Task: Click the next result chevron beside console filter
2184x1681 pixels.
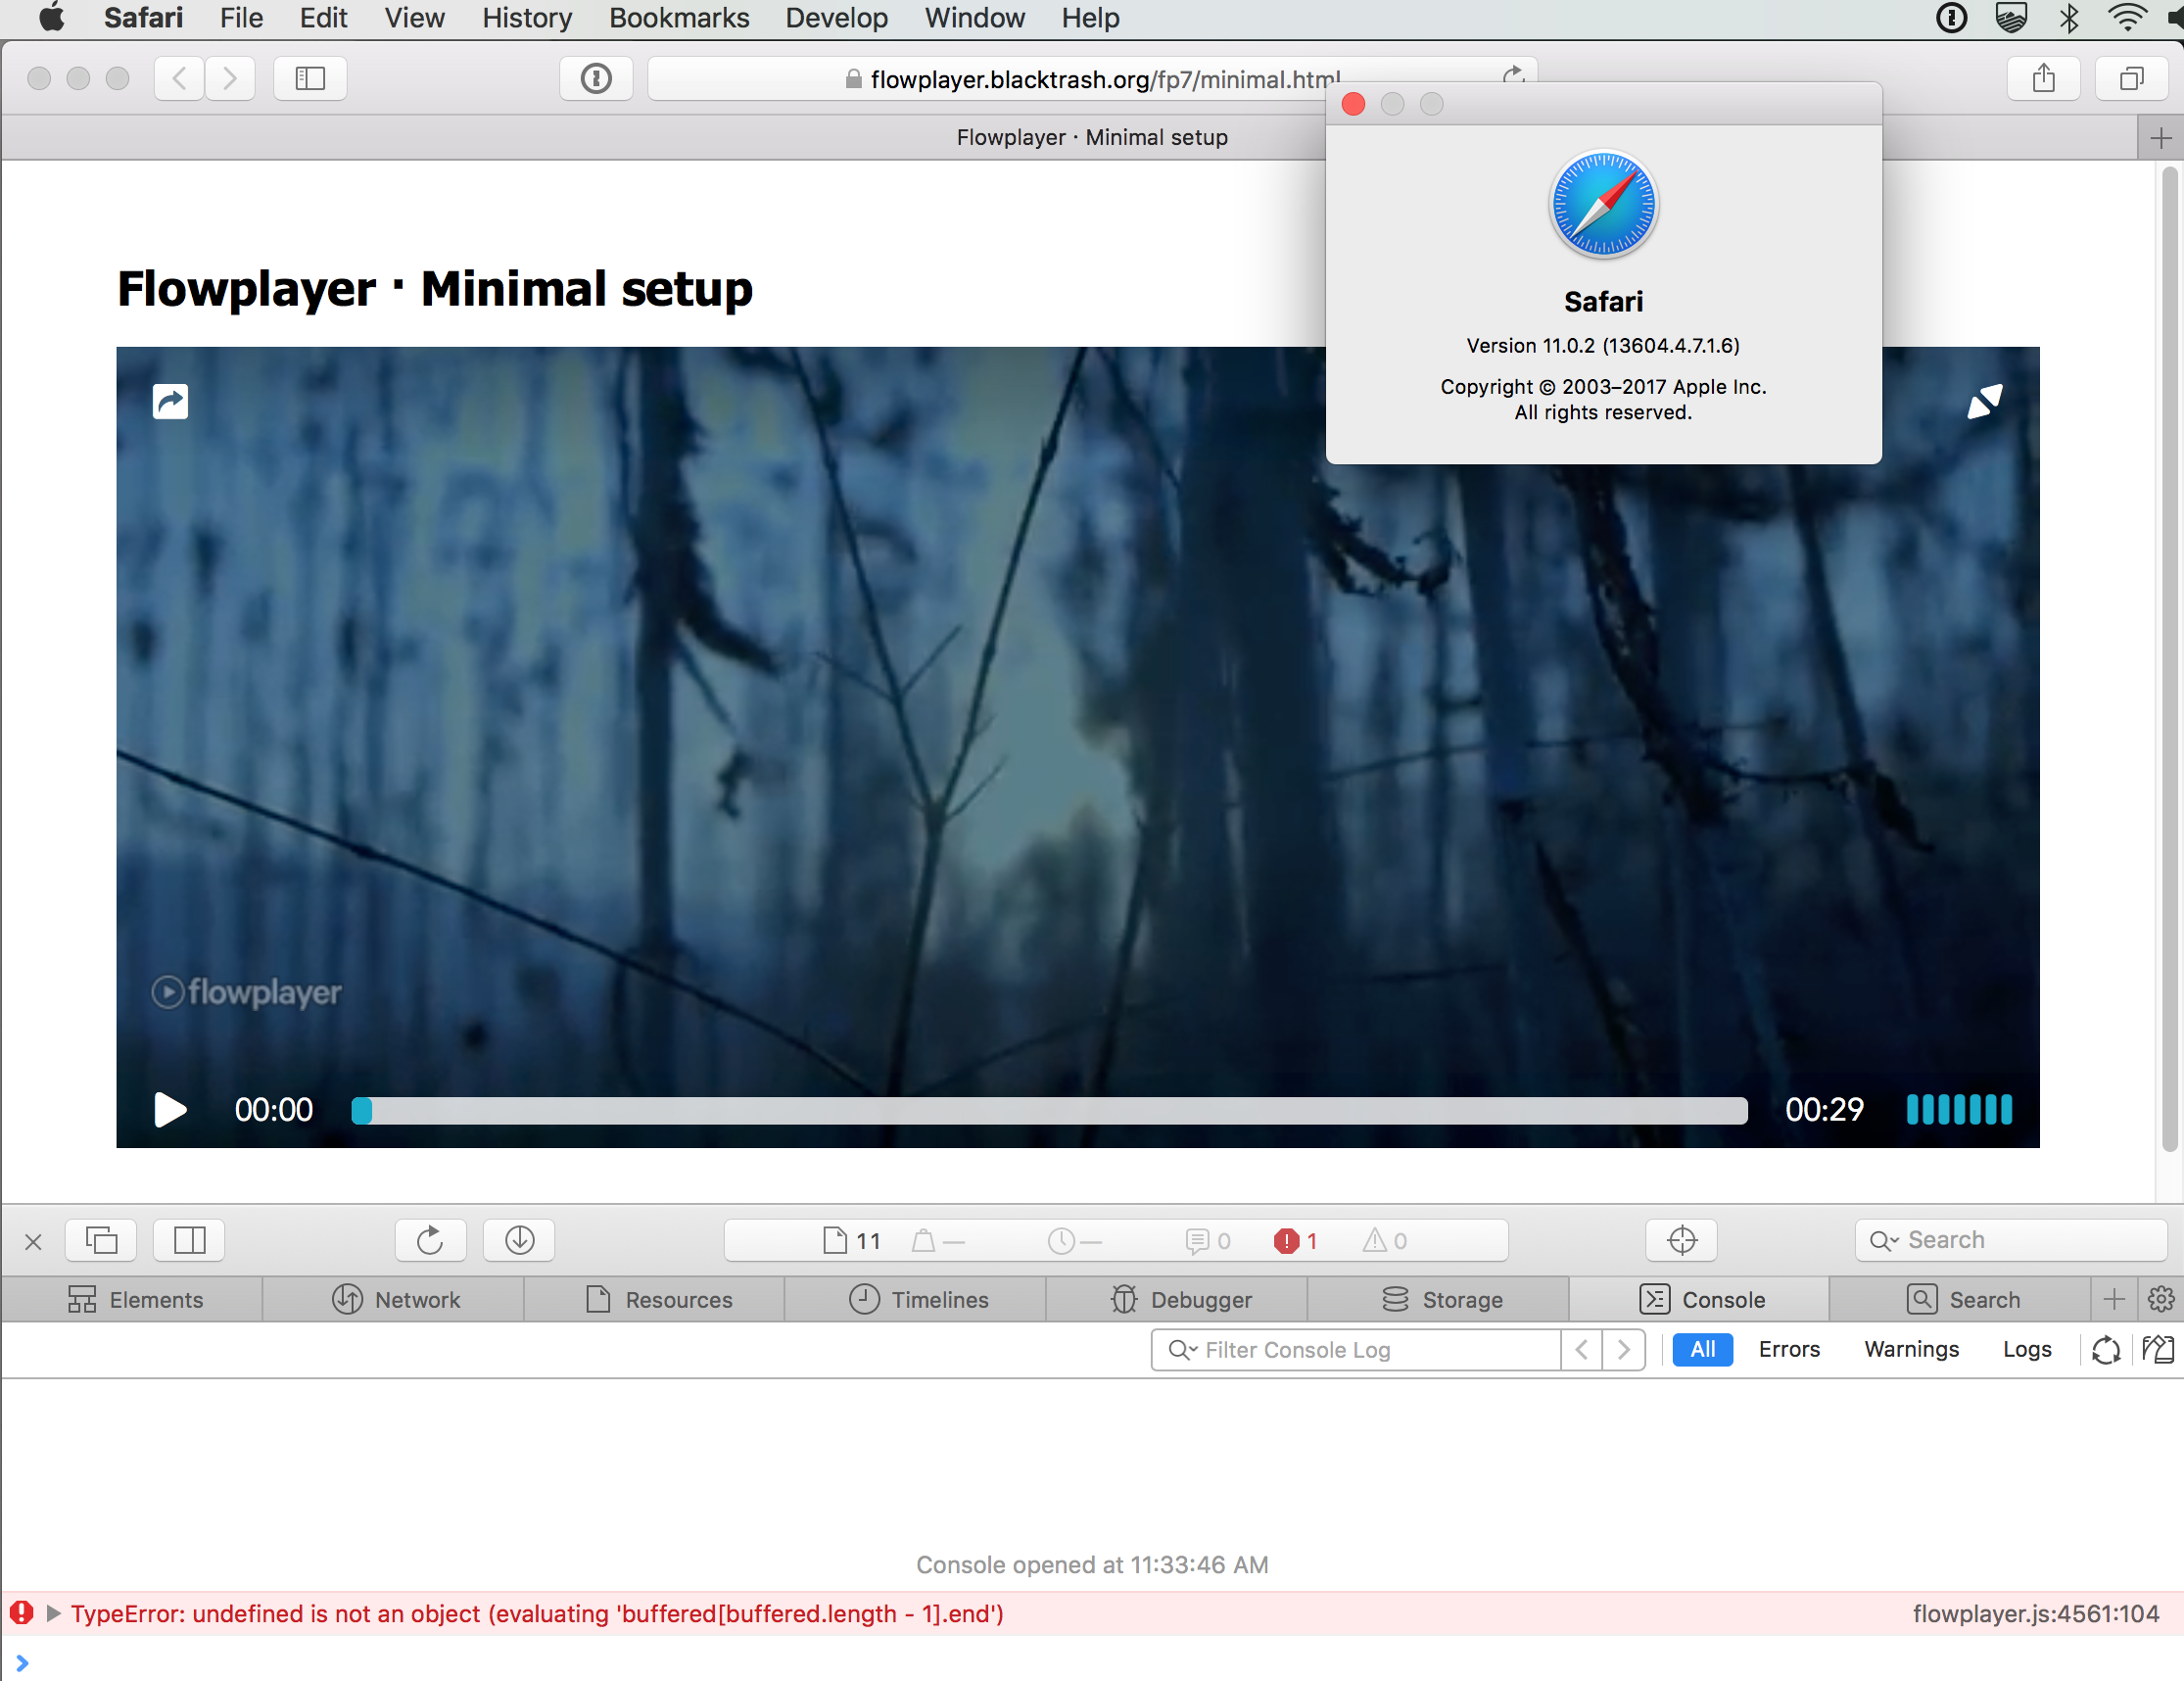Action: [1624, 1349]
